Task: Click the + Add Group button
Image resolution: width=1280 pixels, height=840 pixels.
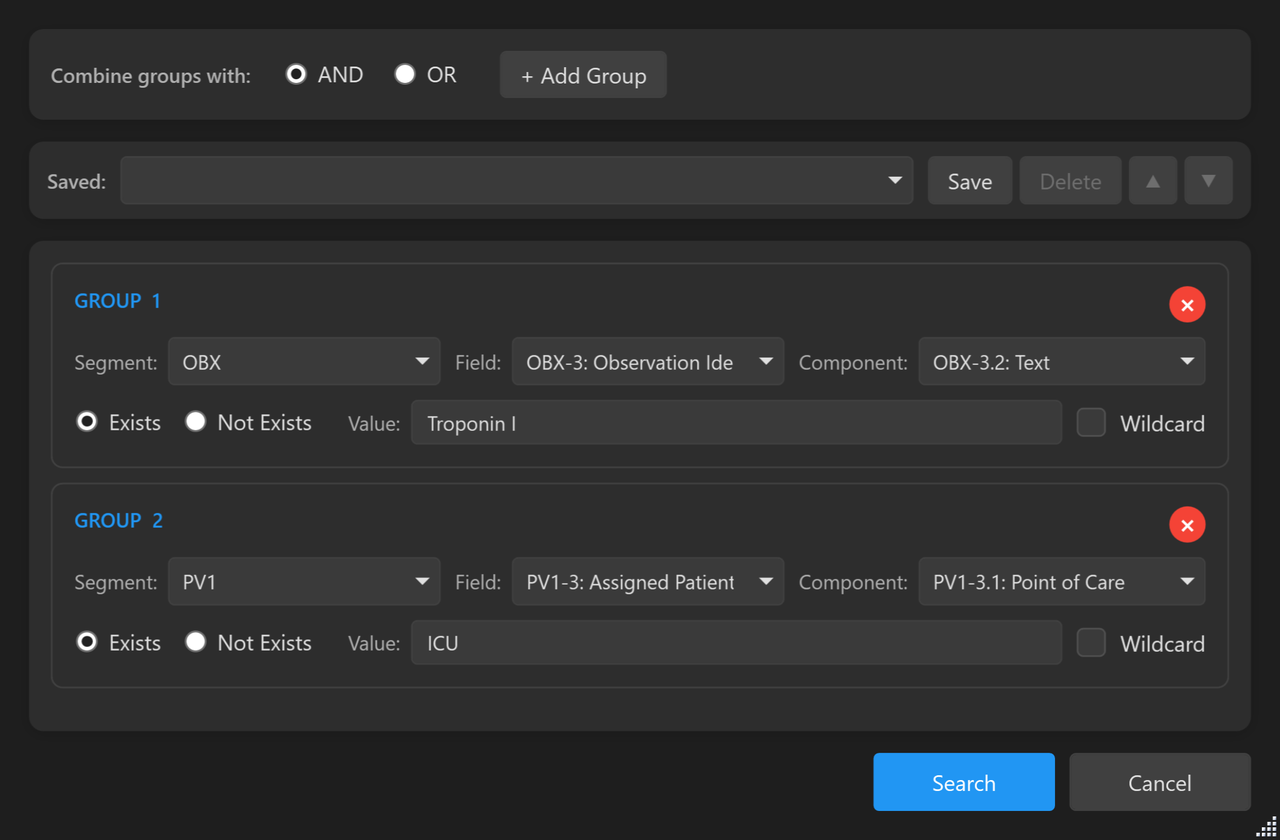Action: click(583, 75)
